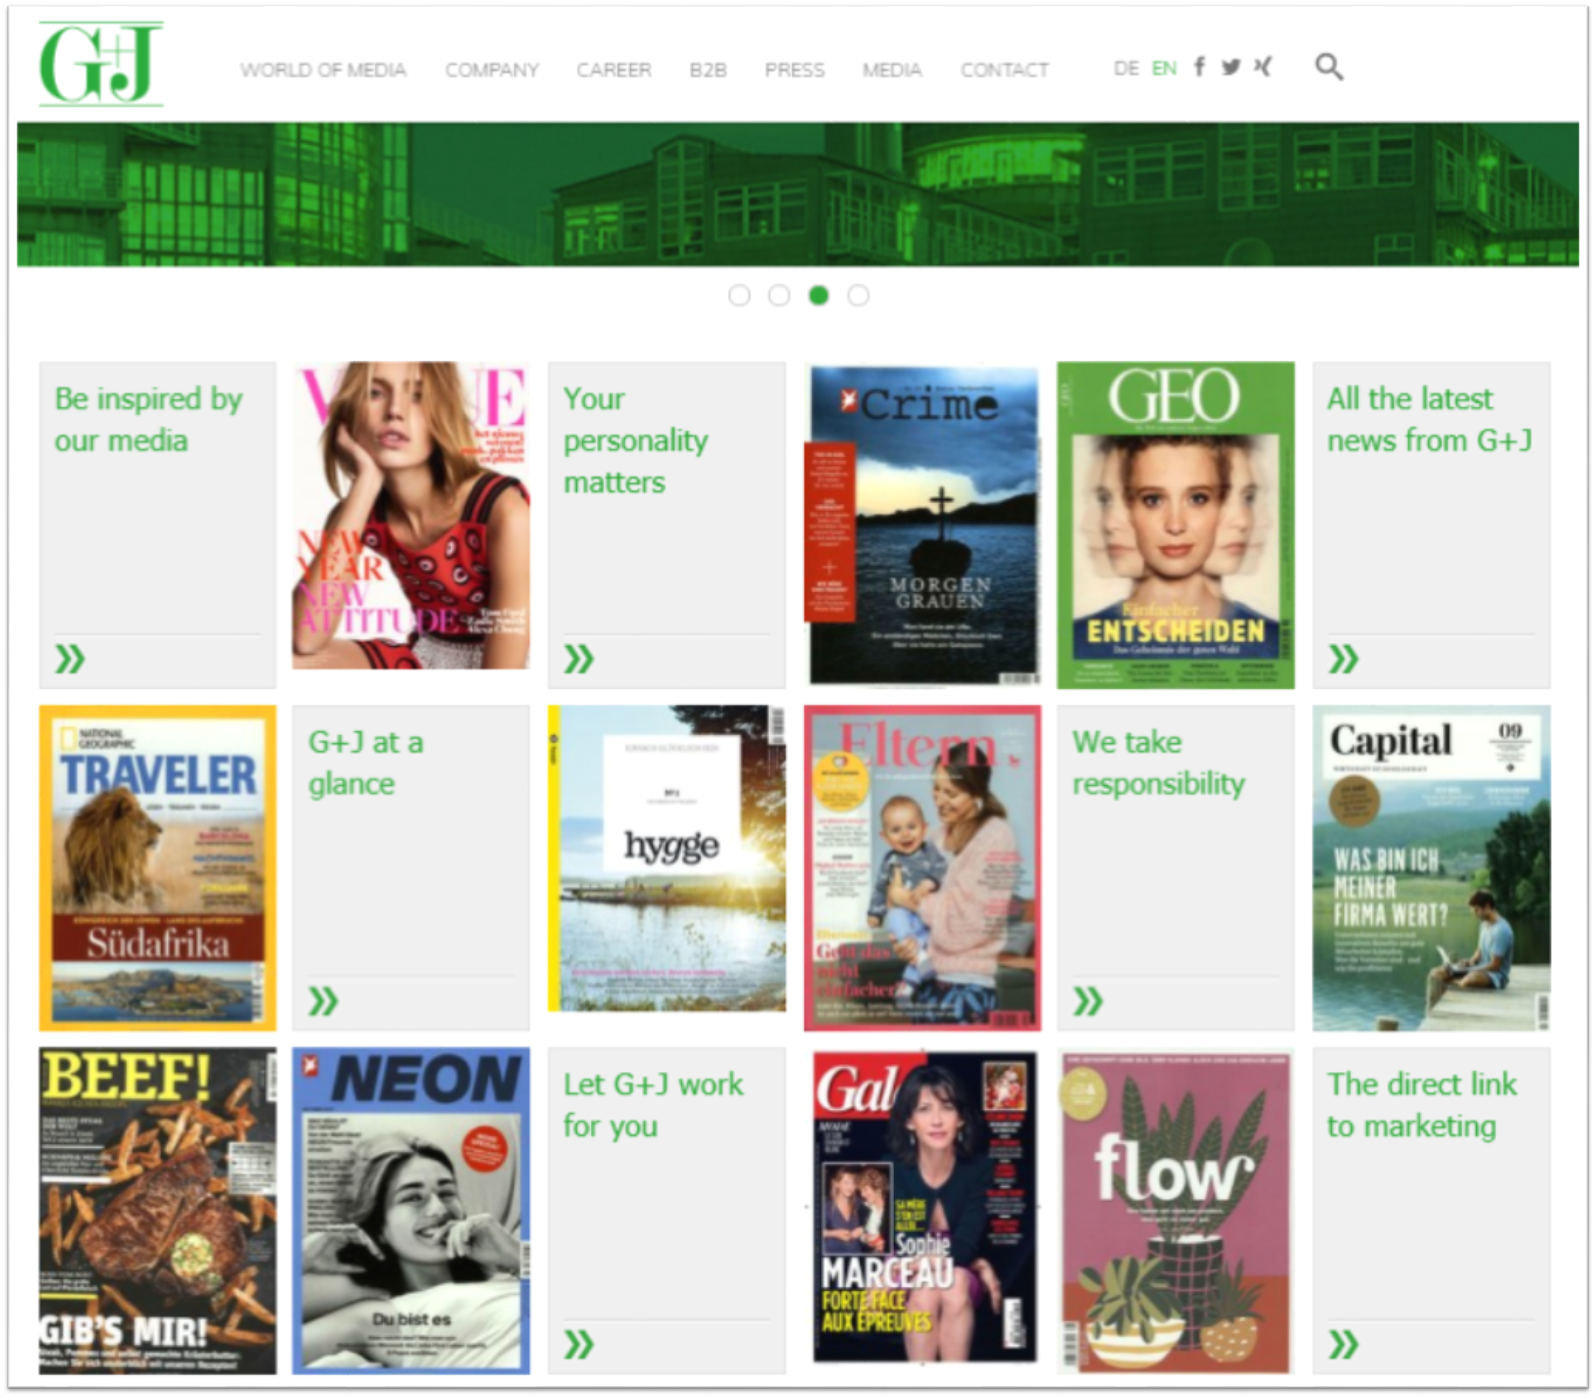Click the GEO magazine cover

coord(1175,525)
